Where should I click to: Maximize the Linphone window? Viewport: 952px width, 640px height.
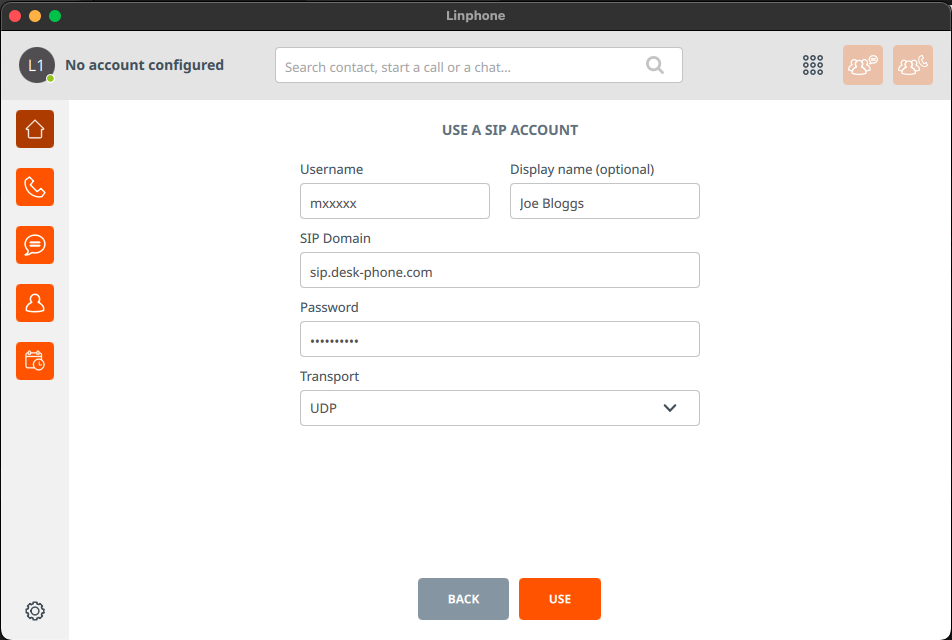click(x=55, y=16)
